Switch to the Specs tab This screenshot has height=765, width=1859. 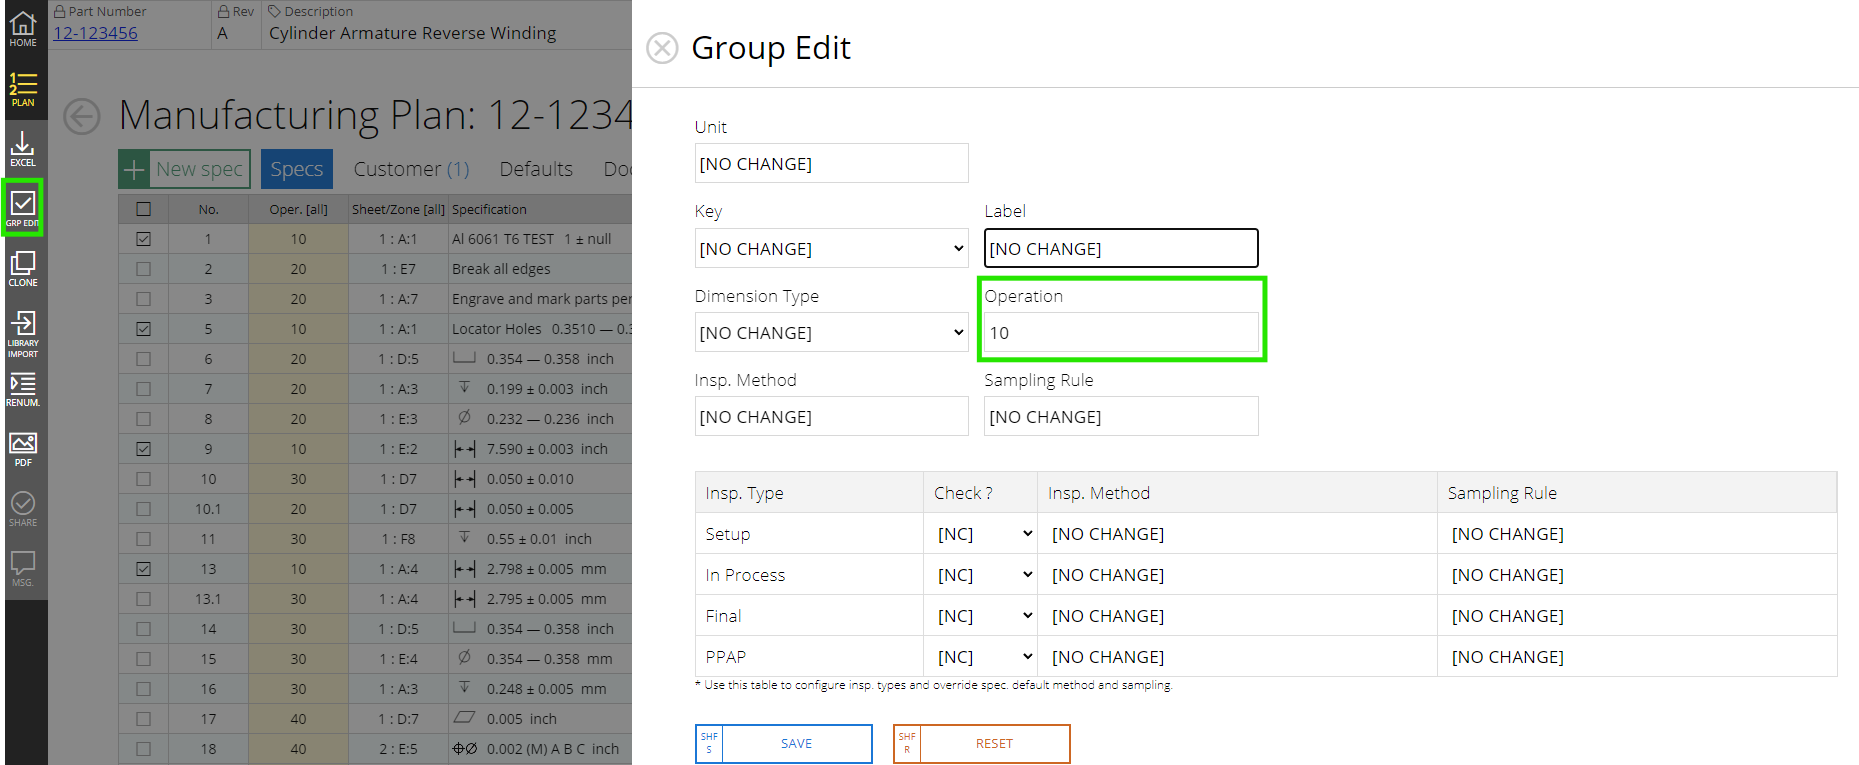297,169
